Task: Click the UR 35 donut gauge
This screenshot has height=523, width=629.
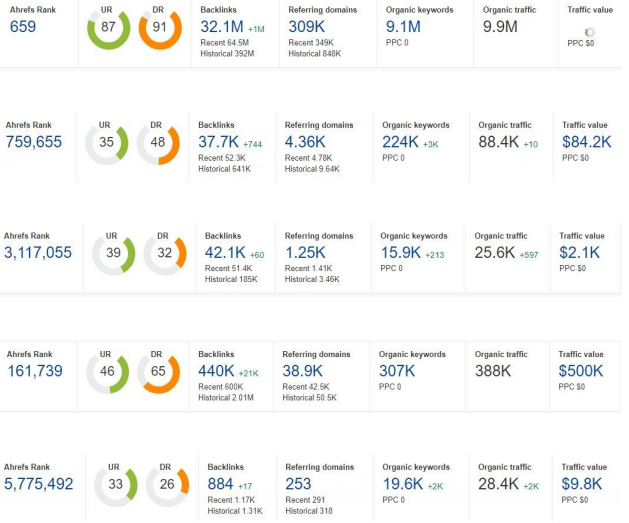Action: coord(106,143)
